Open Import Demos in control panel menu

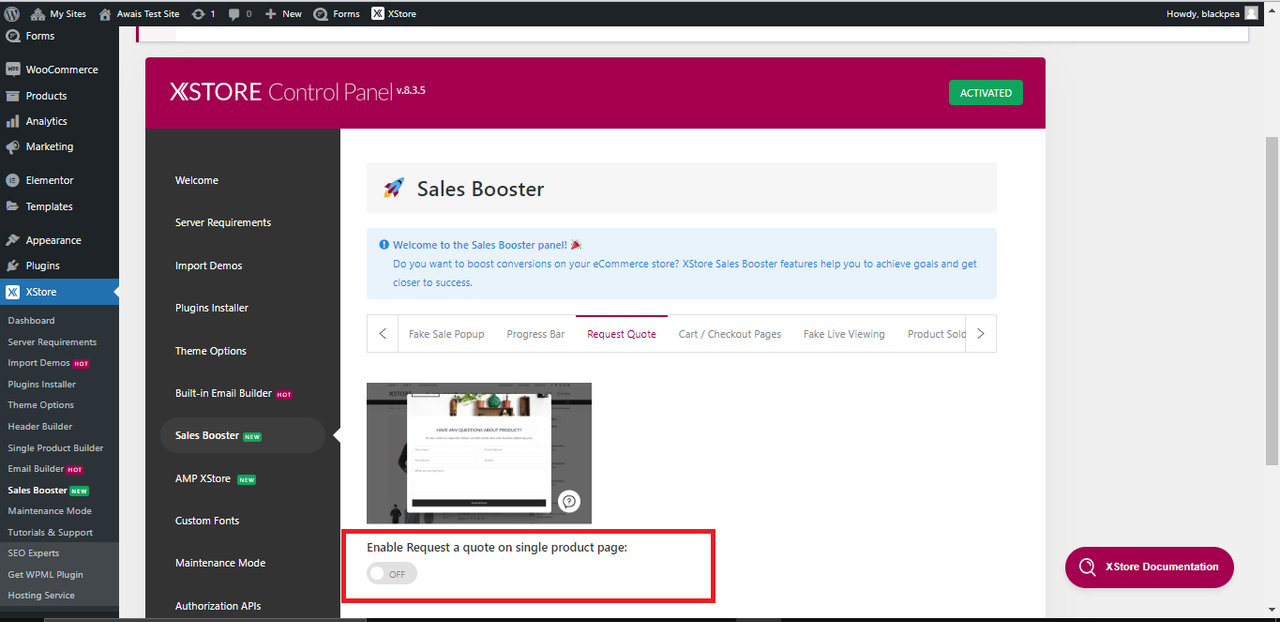click(x=209, y=266)
